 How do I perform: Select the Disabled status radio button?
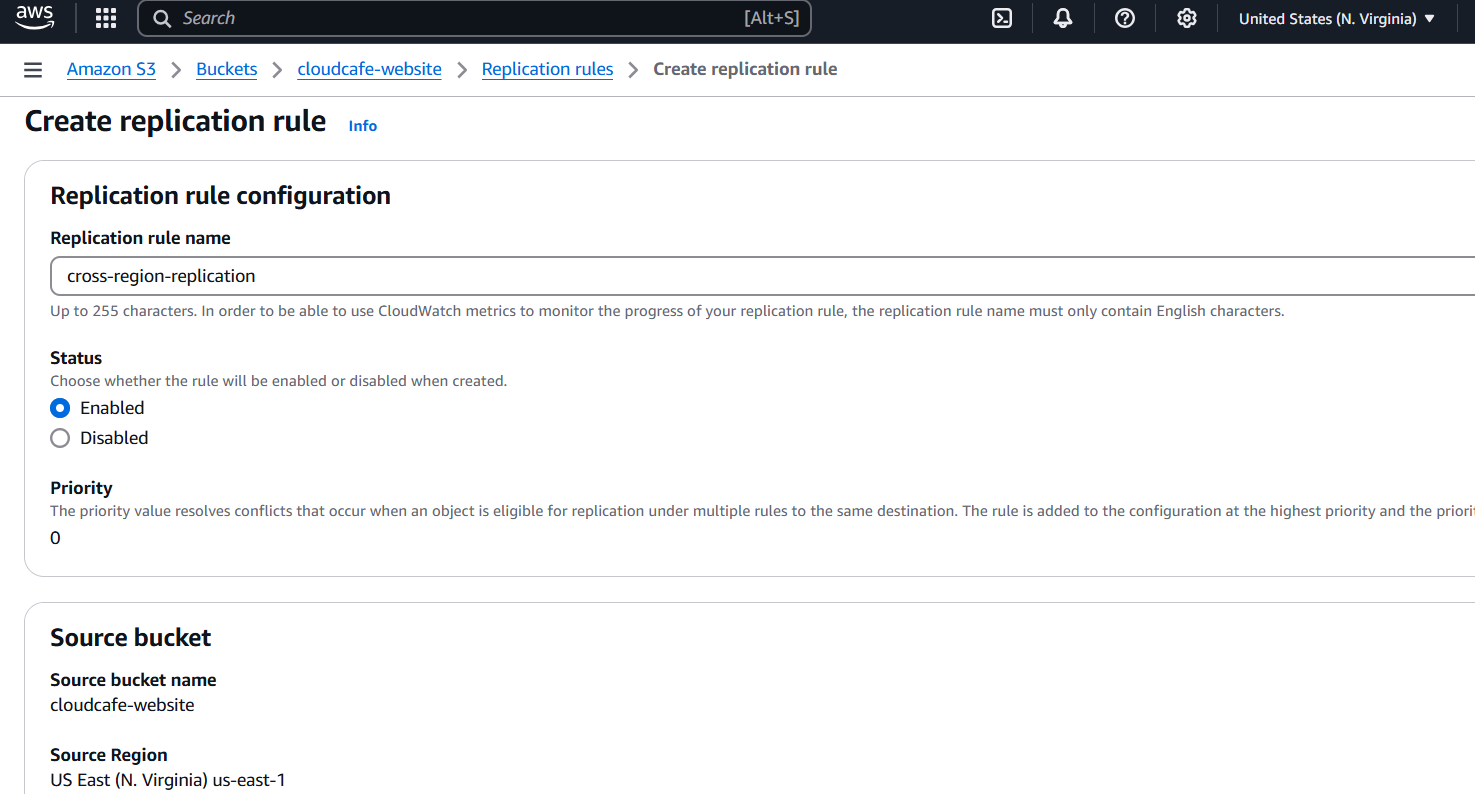60,438
